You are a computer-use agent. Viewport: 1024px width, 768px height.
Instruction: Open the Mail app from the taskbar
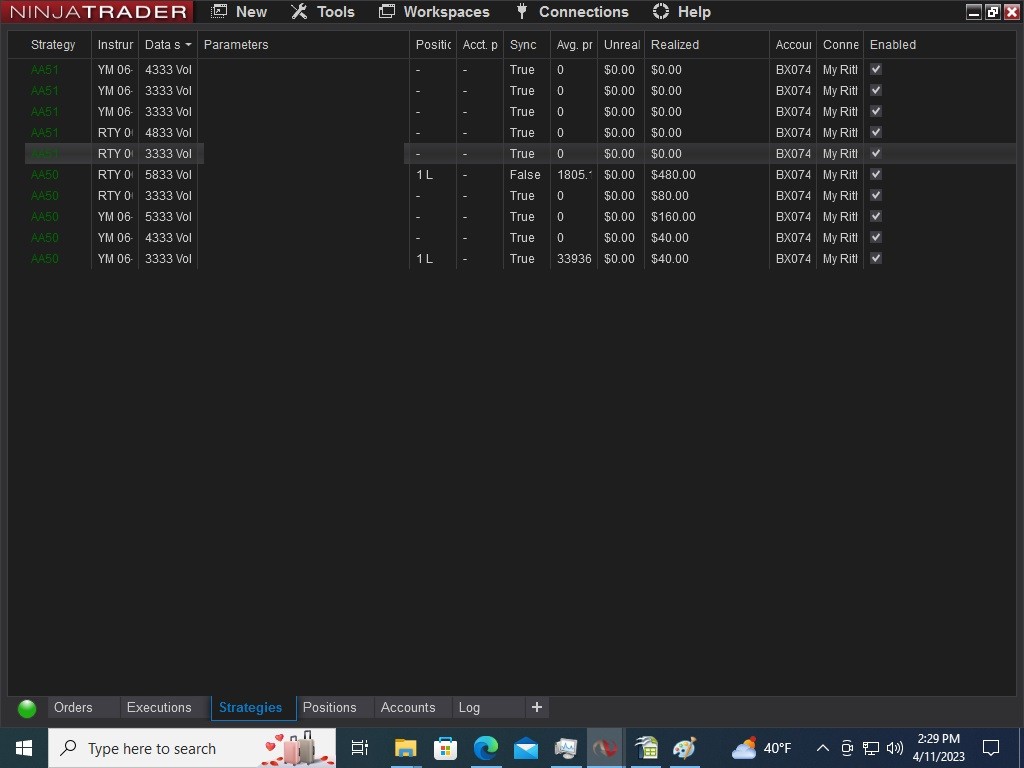click(526, 748)
